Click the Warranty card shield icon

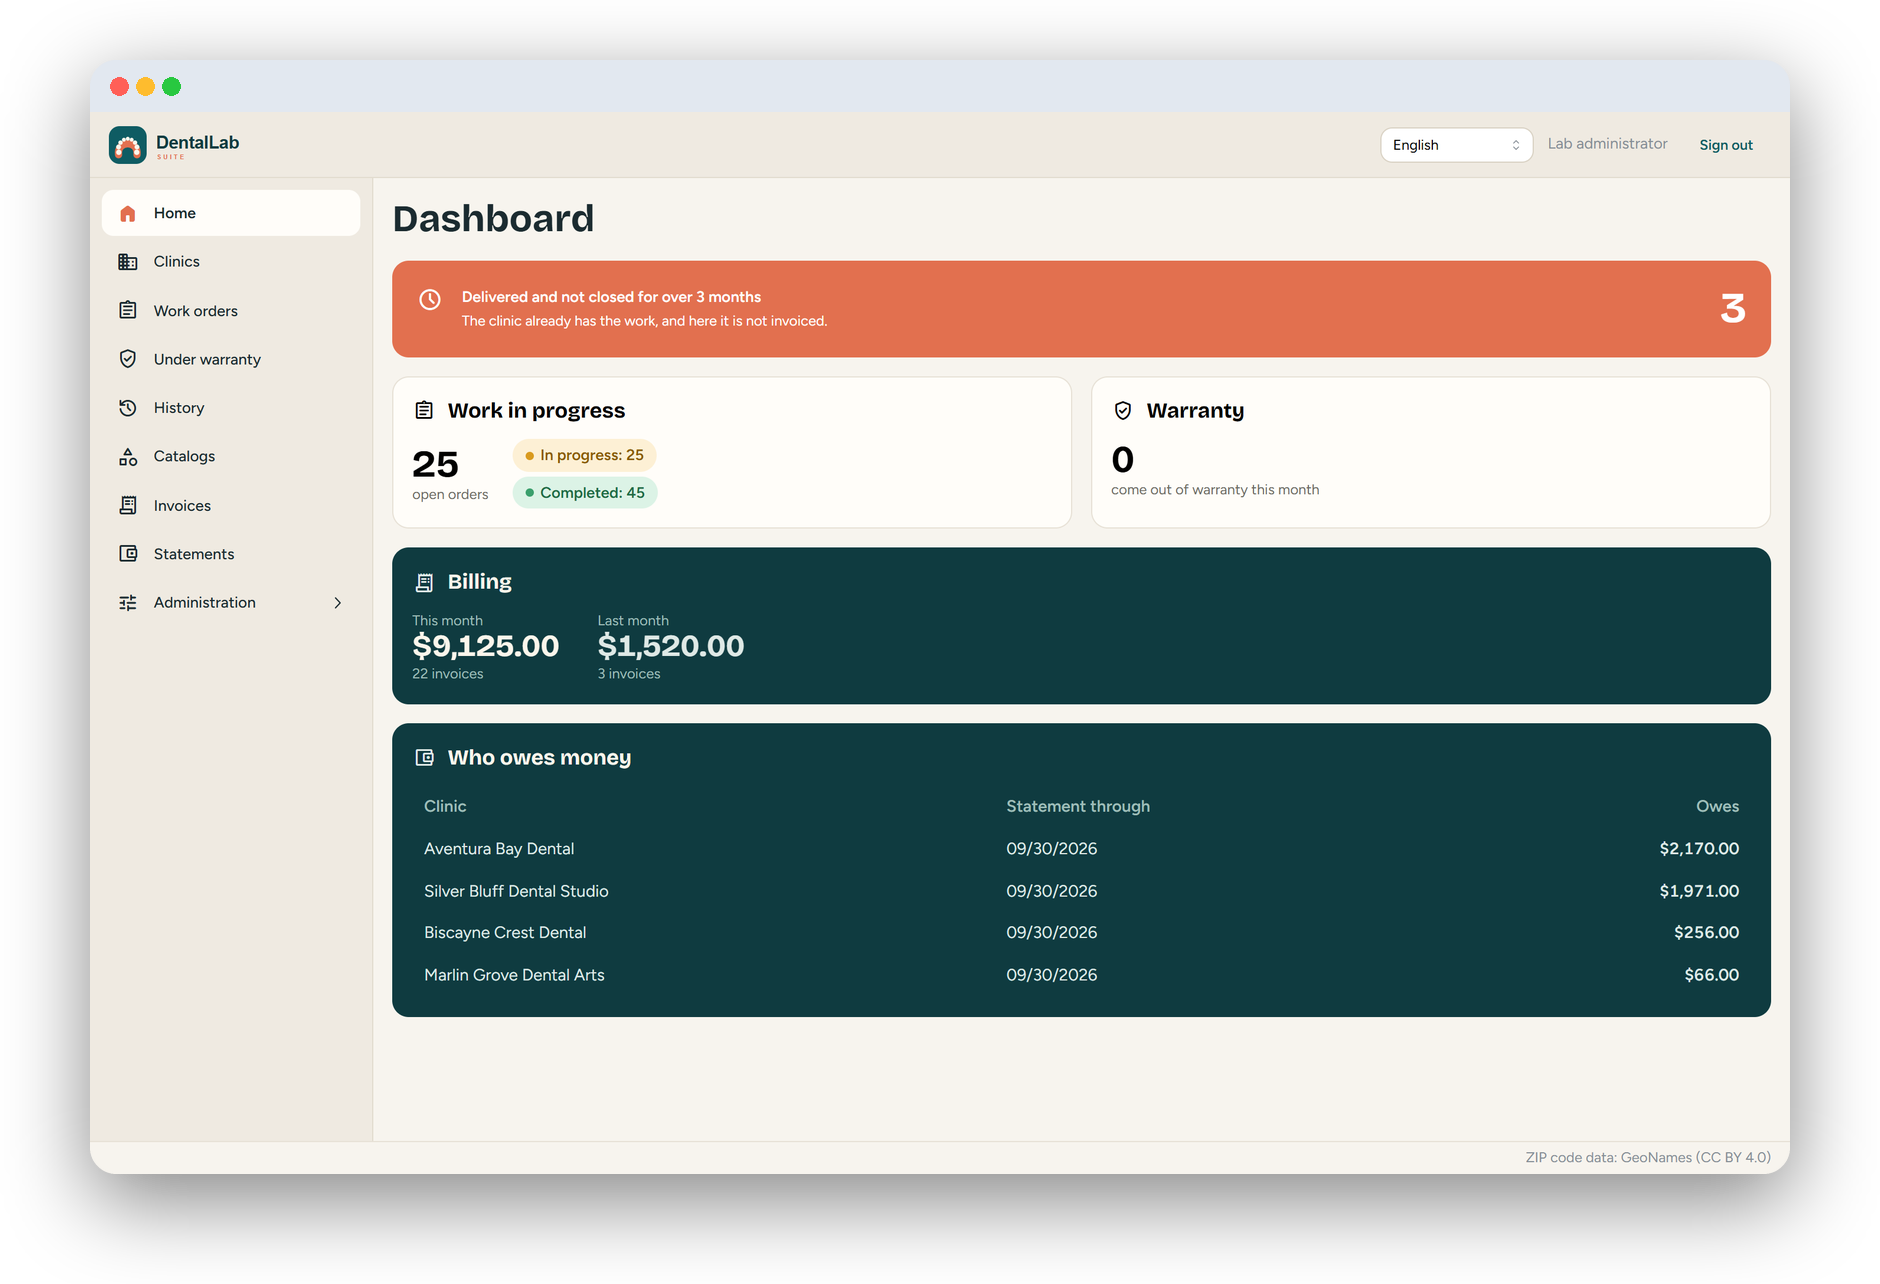1123,410
